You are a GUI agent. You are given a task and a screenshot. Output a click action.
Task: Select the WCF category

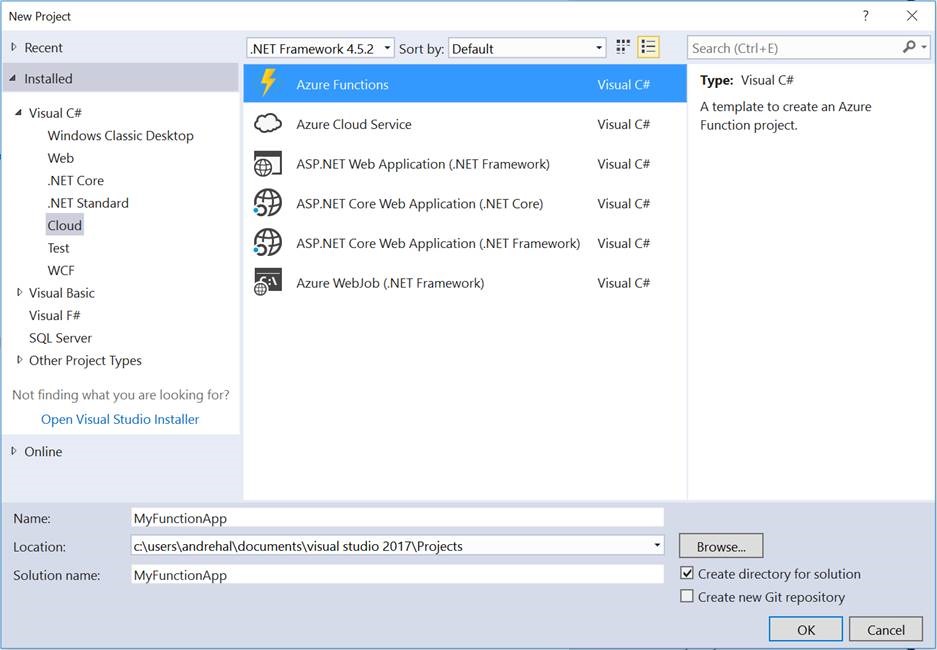tap(61, 271)
